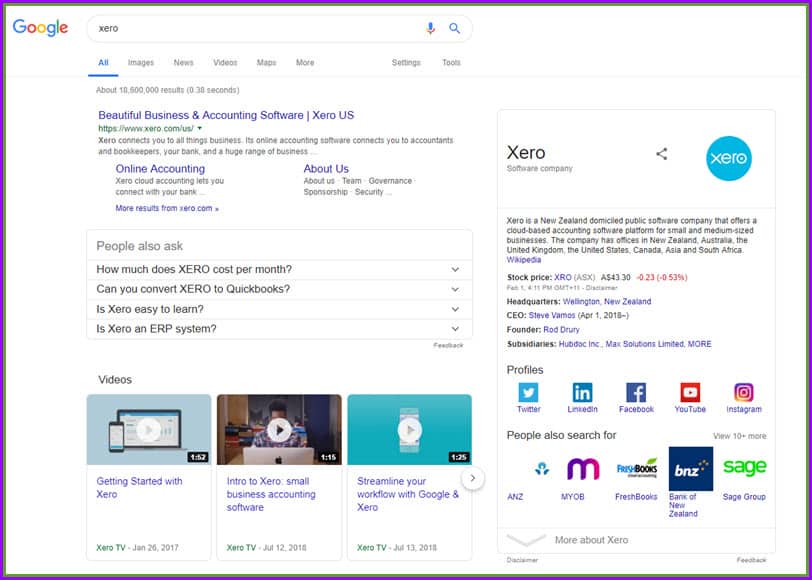The height and width of the screenshot is (580, 812).
Task: Click the https://www.xero.com/us/ URL
Action: (146, 128)
